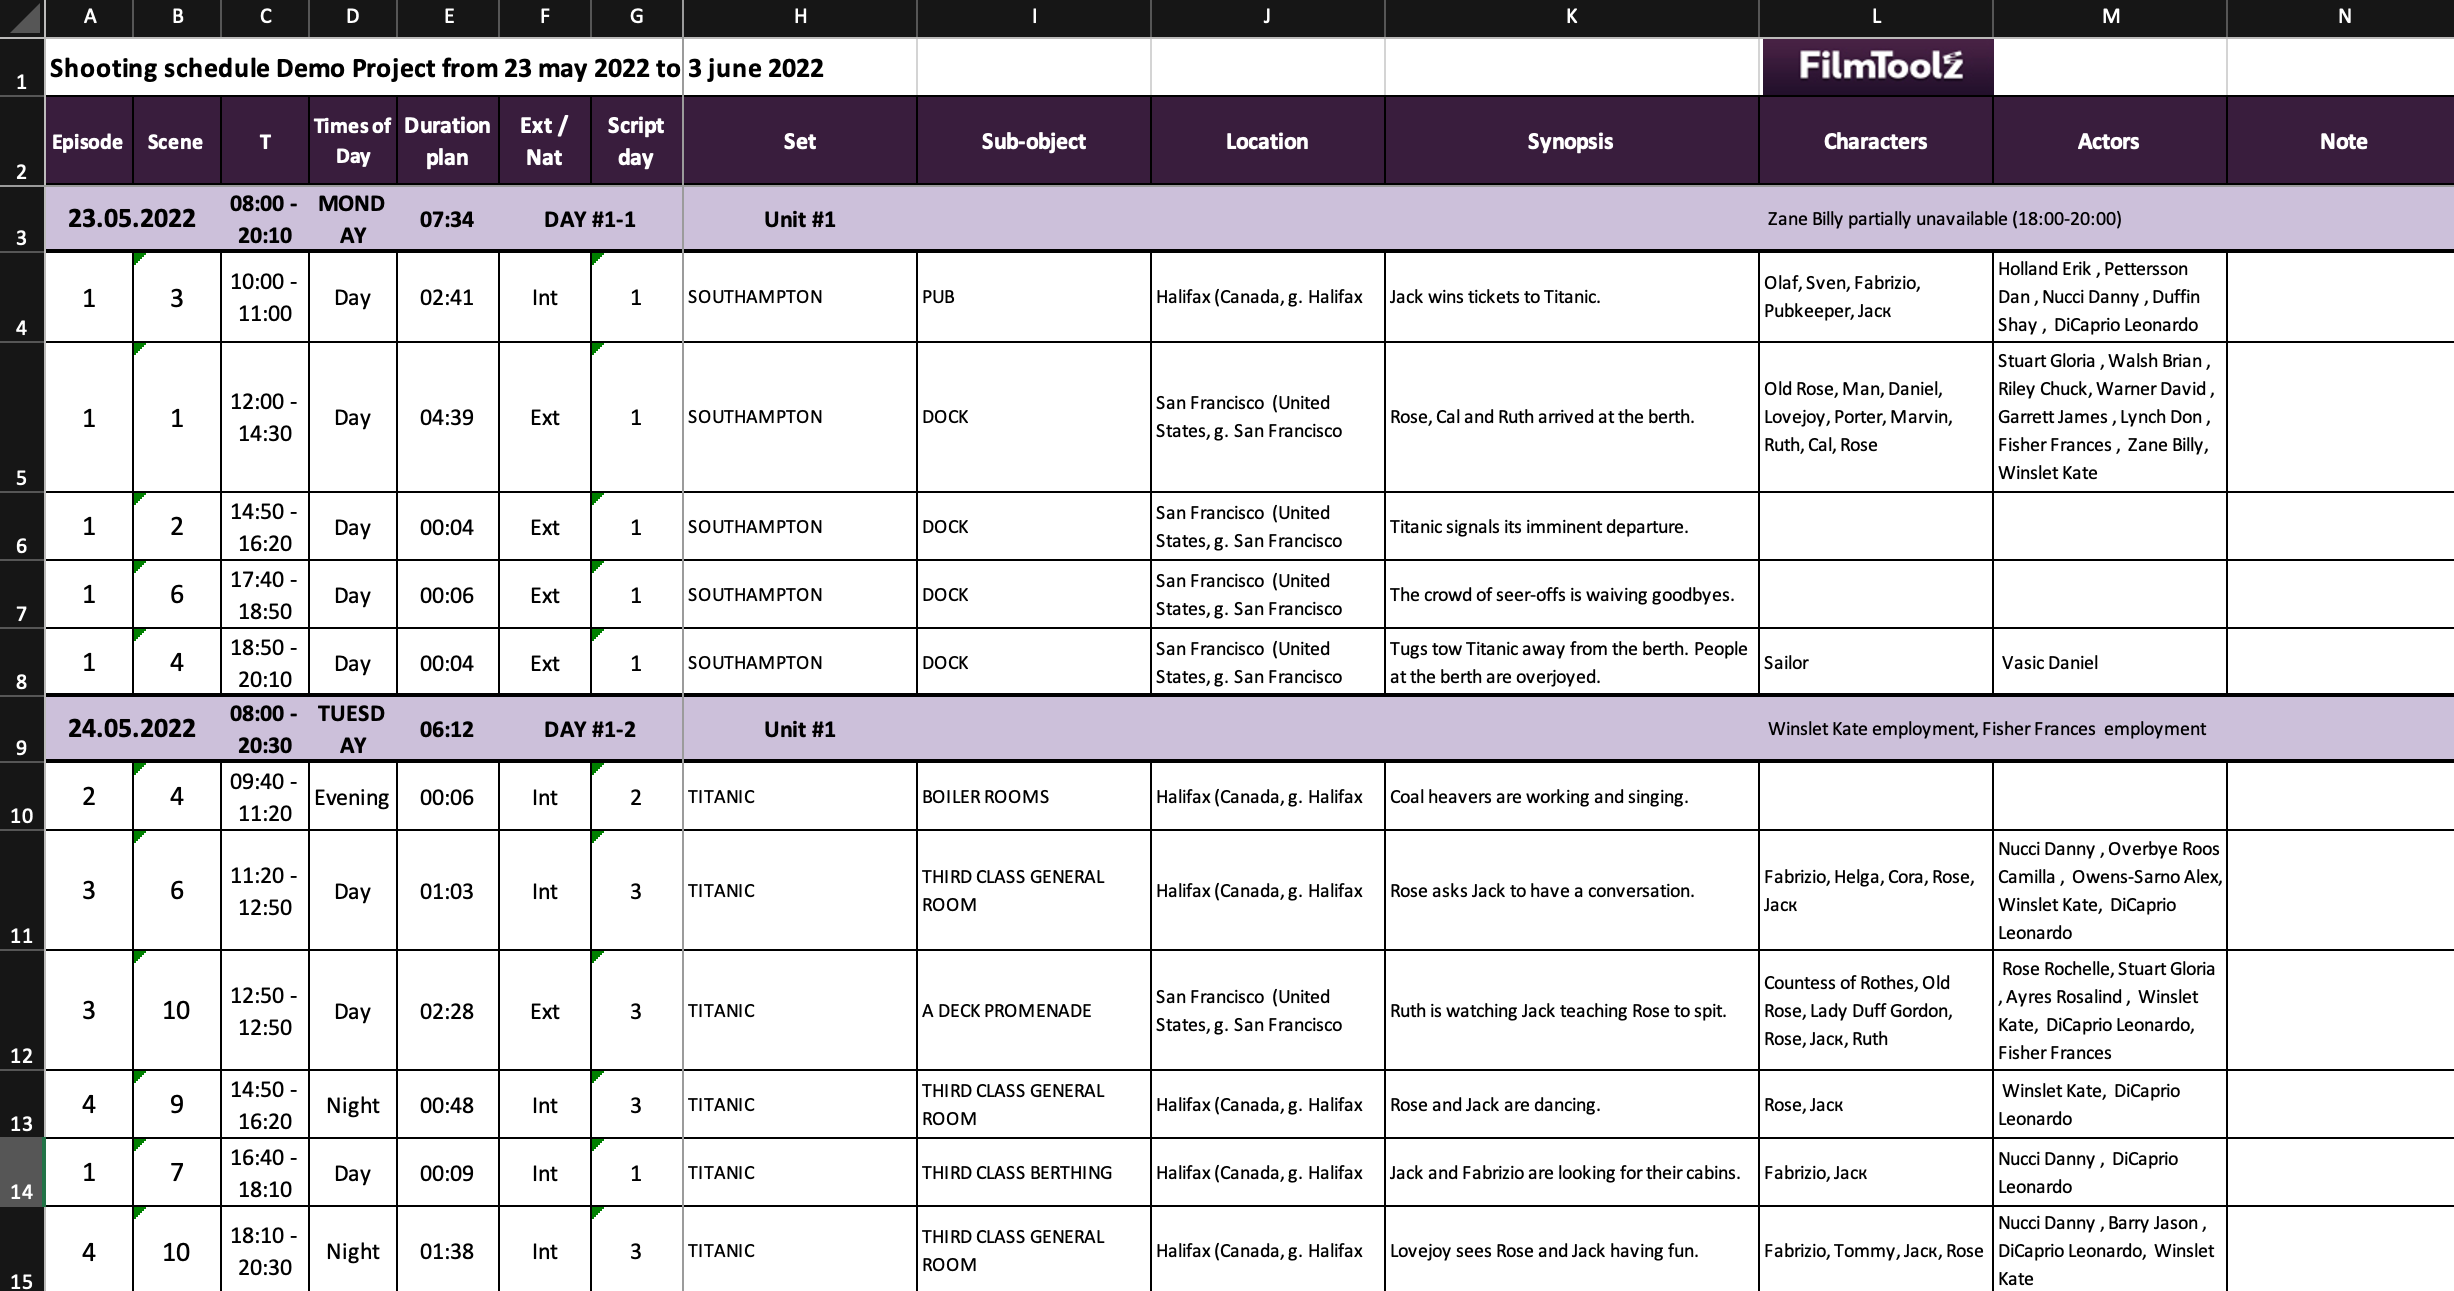Select the Times of Day header cell

[x=352, y=141]
